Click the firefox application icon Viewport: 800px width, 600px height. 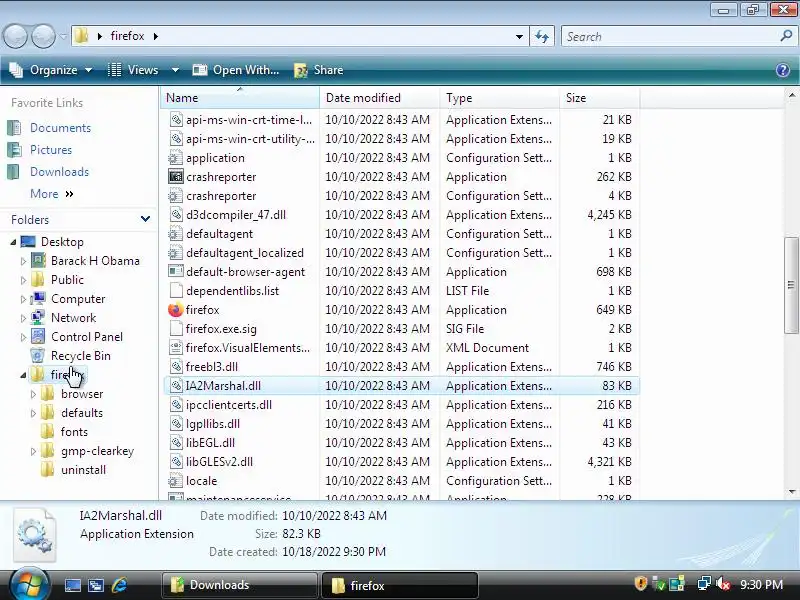point(176,310)
